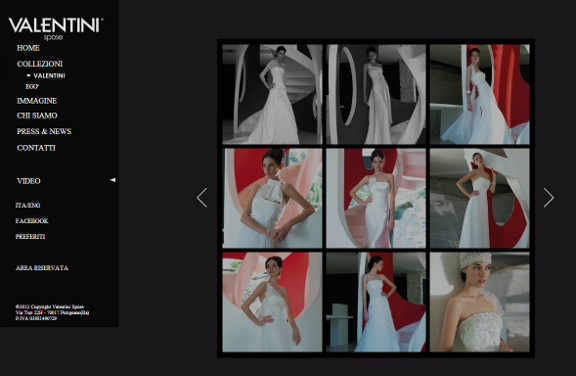This screenshot has width=576, height=376.
Task: Open the CONTATTI page
Action: pyautogui.click(x=36, y=148)
